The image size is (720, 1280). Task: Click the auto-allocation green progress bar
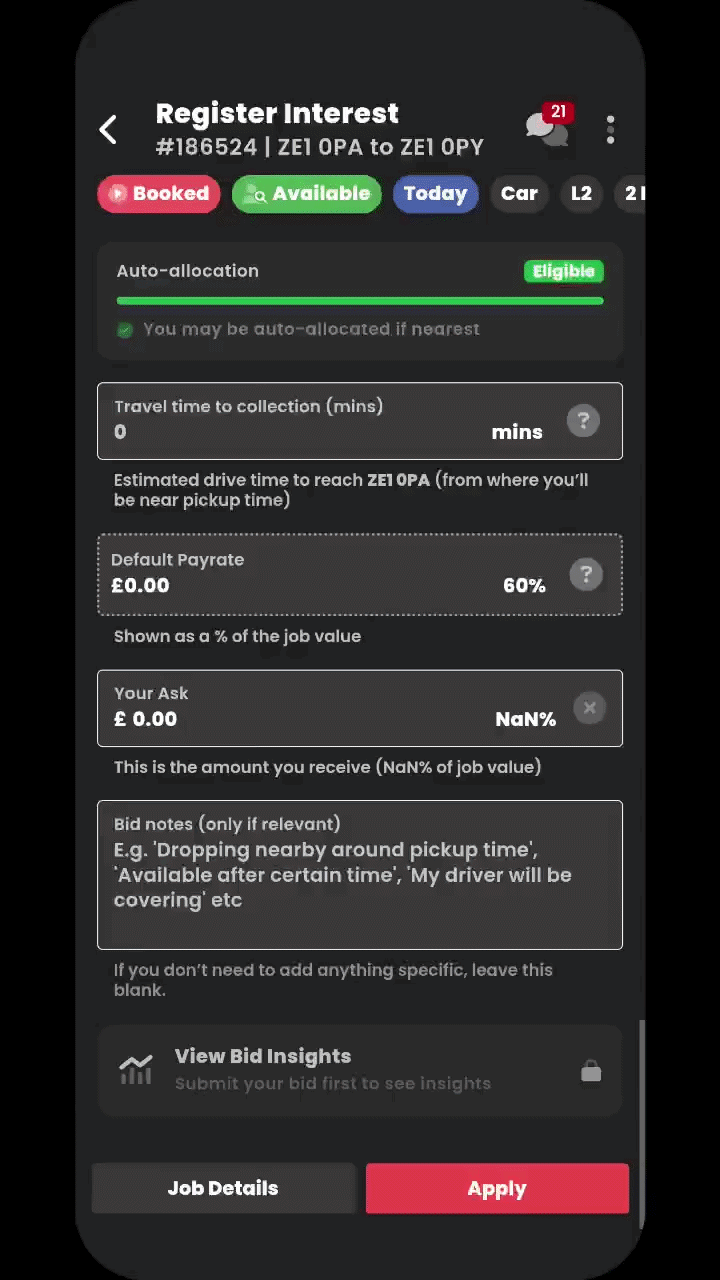coord(360,300)
